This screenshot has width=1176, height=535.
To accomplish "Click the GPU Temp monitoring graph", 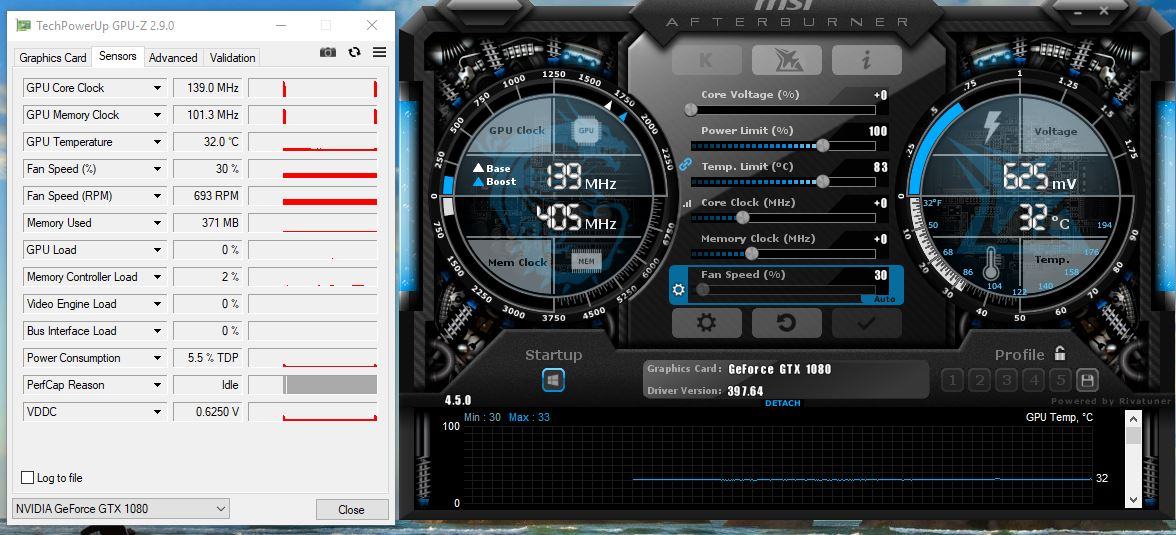I will (x=776, y=465).
